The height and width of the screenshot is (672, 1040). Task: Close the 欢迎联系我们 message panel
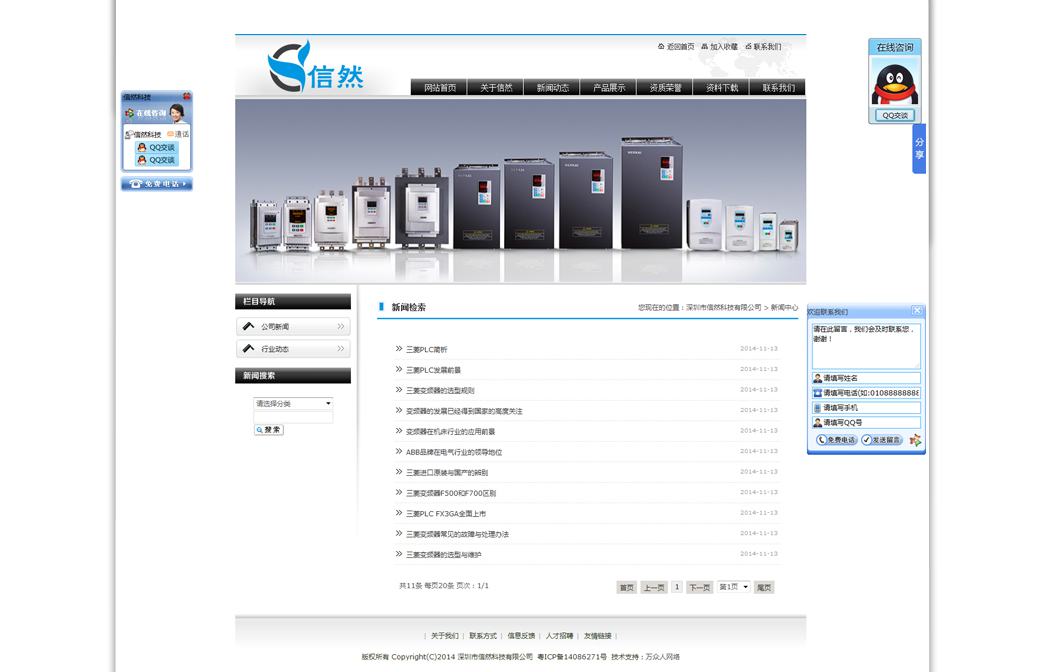coord(917,311)
